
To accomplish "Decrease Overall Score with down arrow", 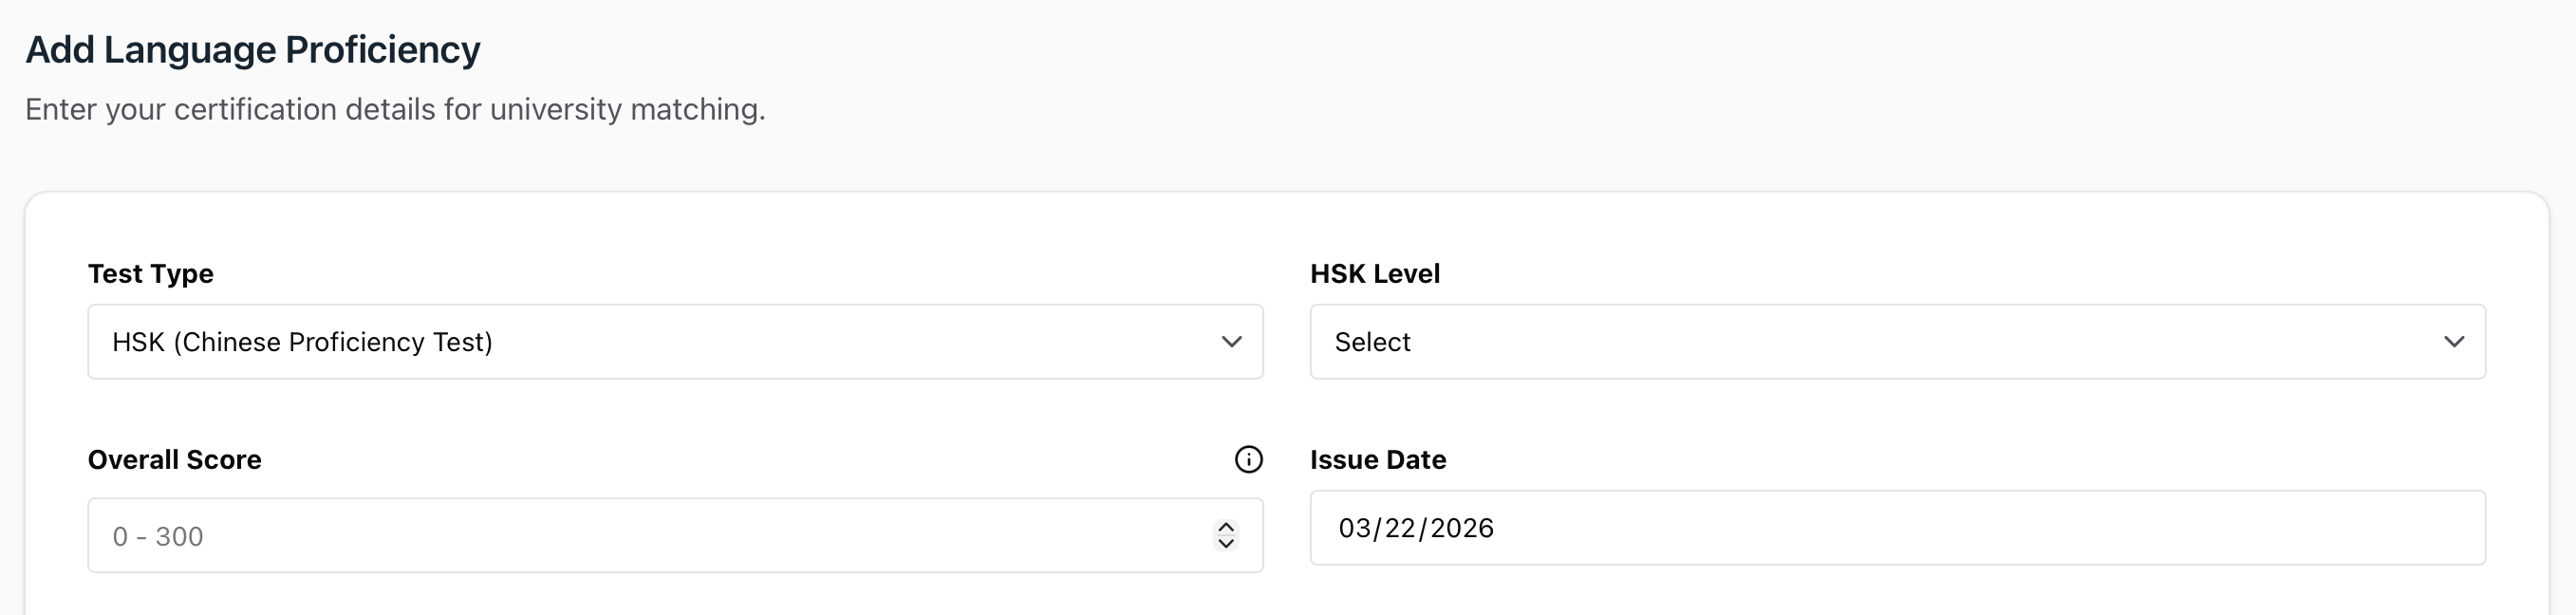I will click(1226, 543).
